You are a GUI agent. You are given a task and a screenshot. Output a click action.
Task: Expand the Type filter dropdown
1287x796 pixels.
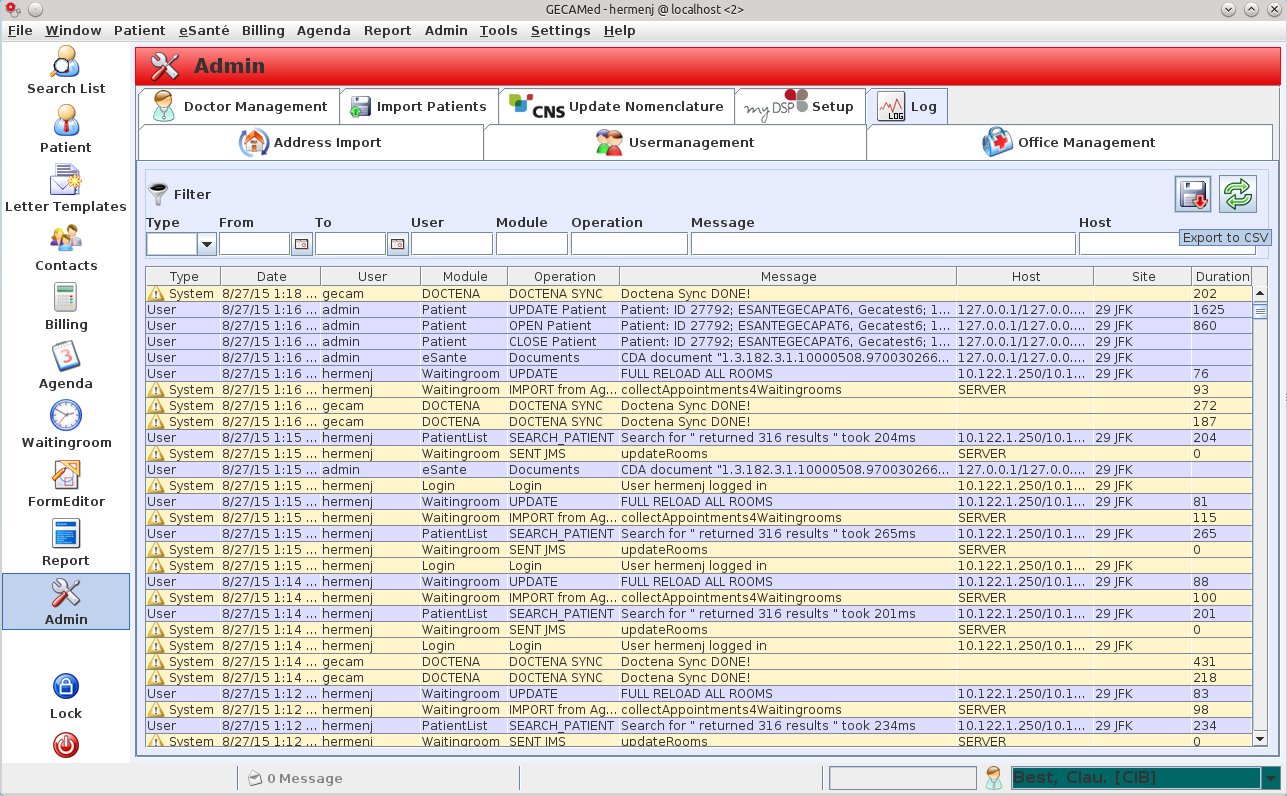click(x=207, y=244)
